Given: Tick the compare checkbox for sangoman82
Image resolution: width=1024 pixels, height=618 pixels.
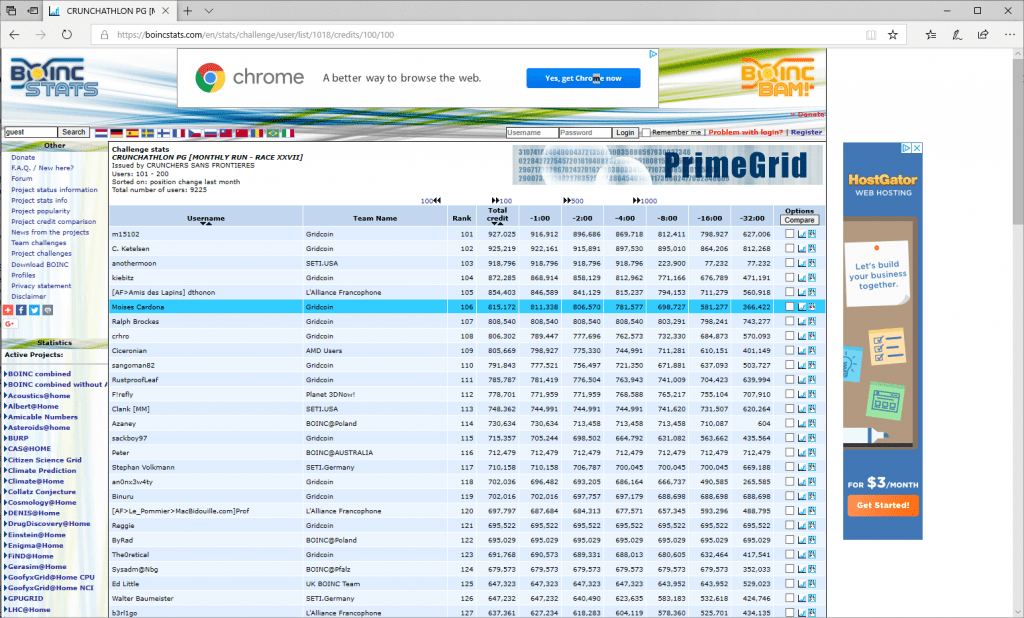Looking at the screenshot, I should point(790,365).
